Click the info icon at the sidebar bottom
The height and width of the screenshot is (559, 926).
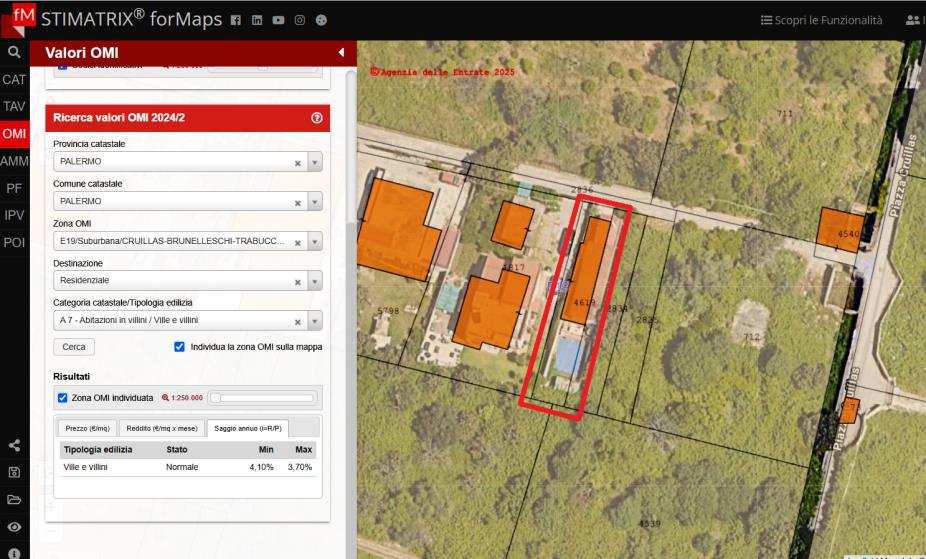14,552
